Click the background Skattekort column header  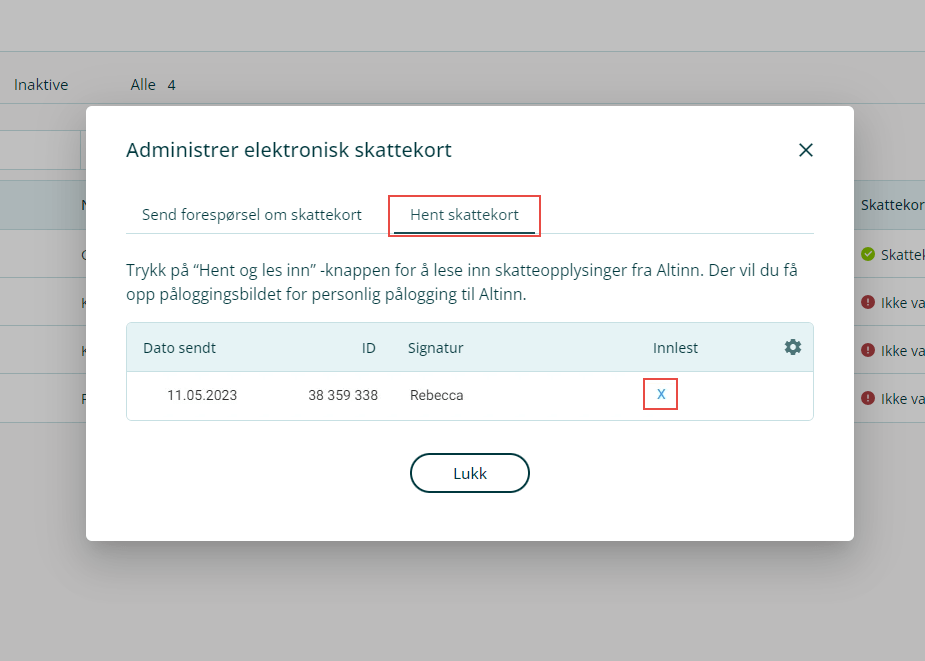point(891,205)
